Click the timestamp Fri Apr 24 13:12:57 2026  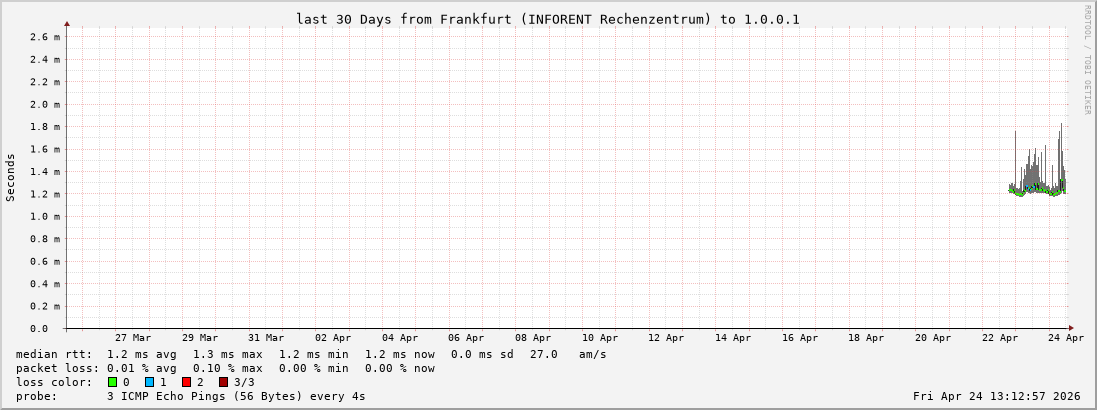pyautogui.click(x=996, y=396)
